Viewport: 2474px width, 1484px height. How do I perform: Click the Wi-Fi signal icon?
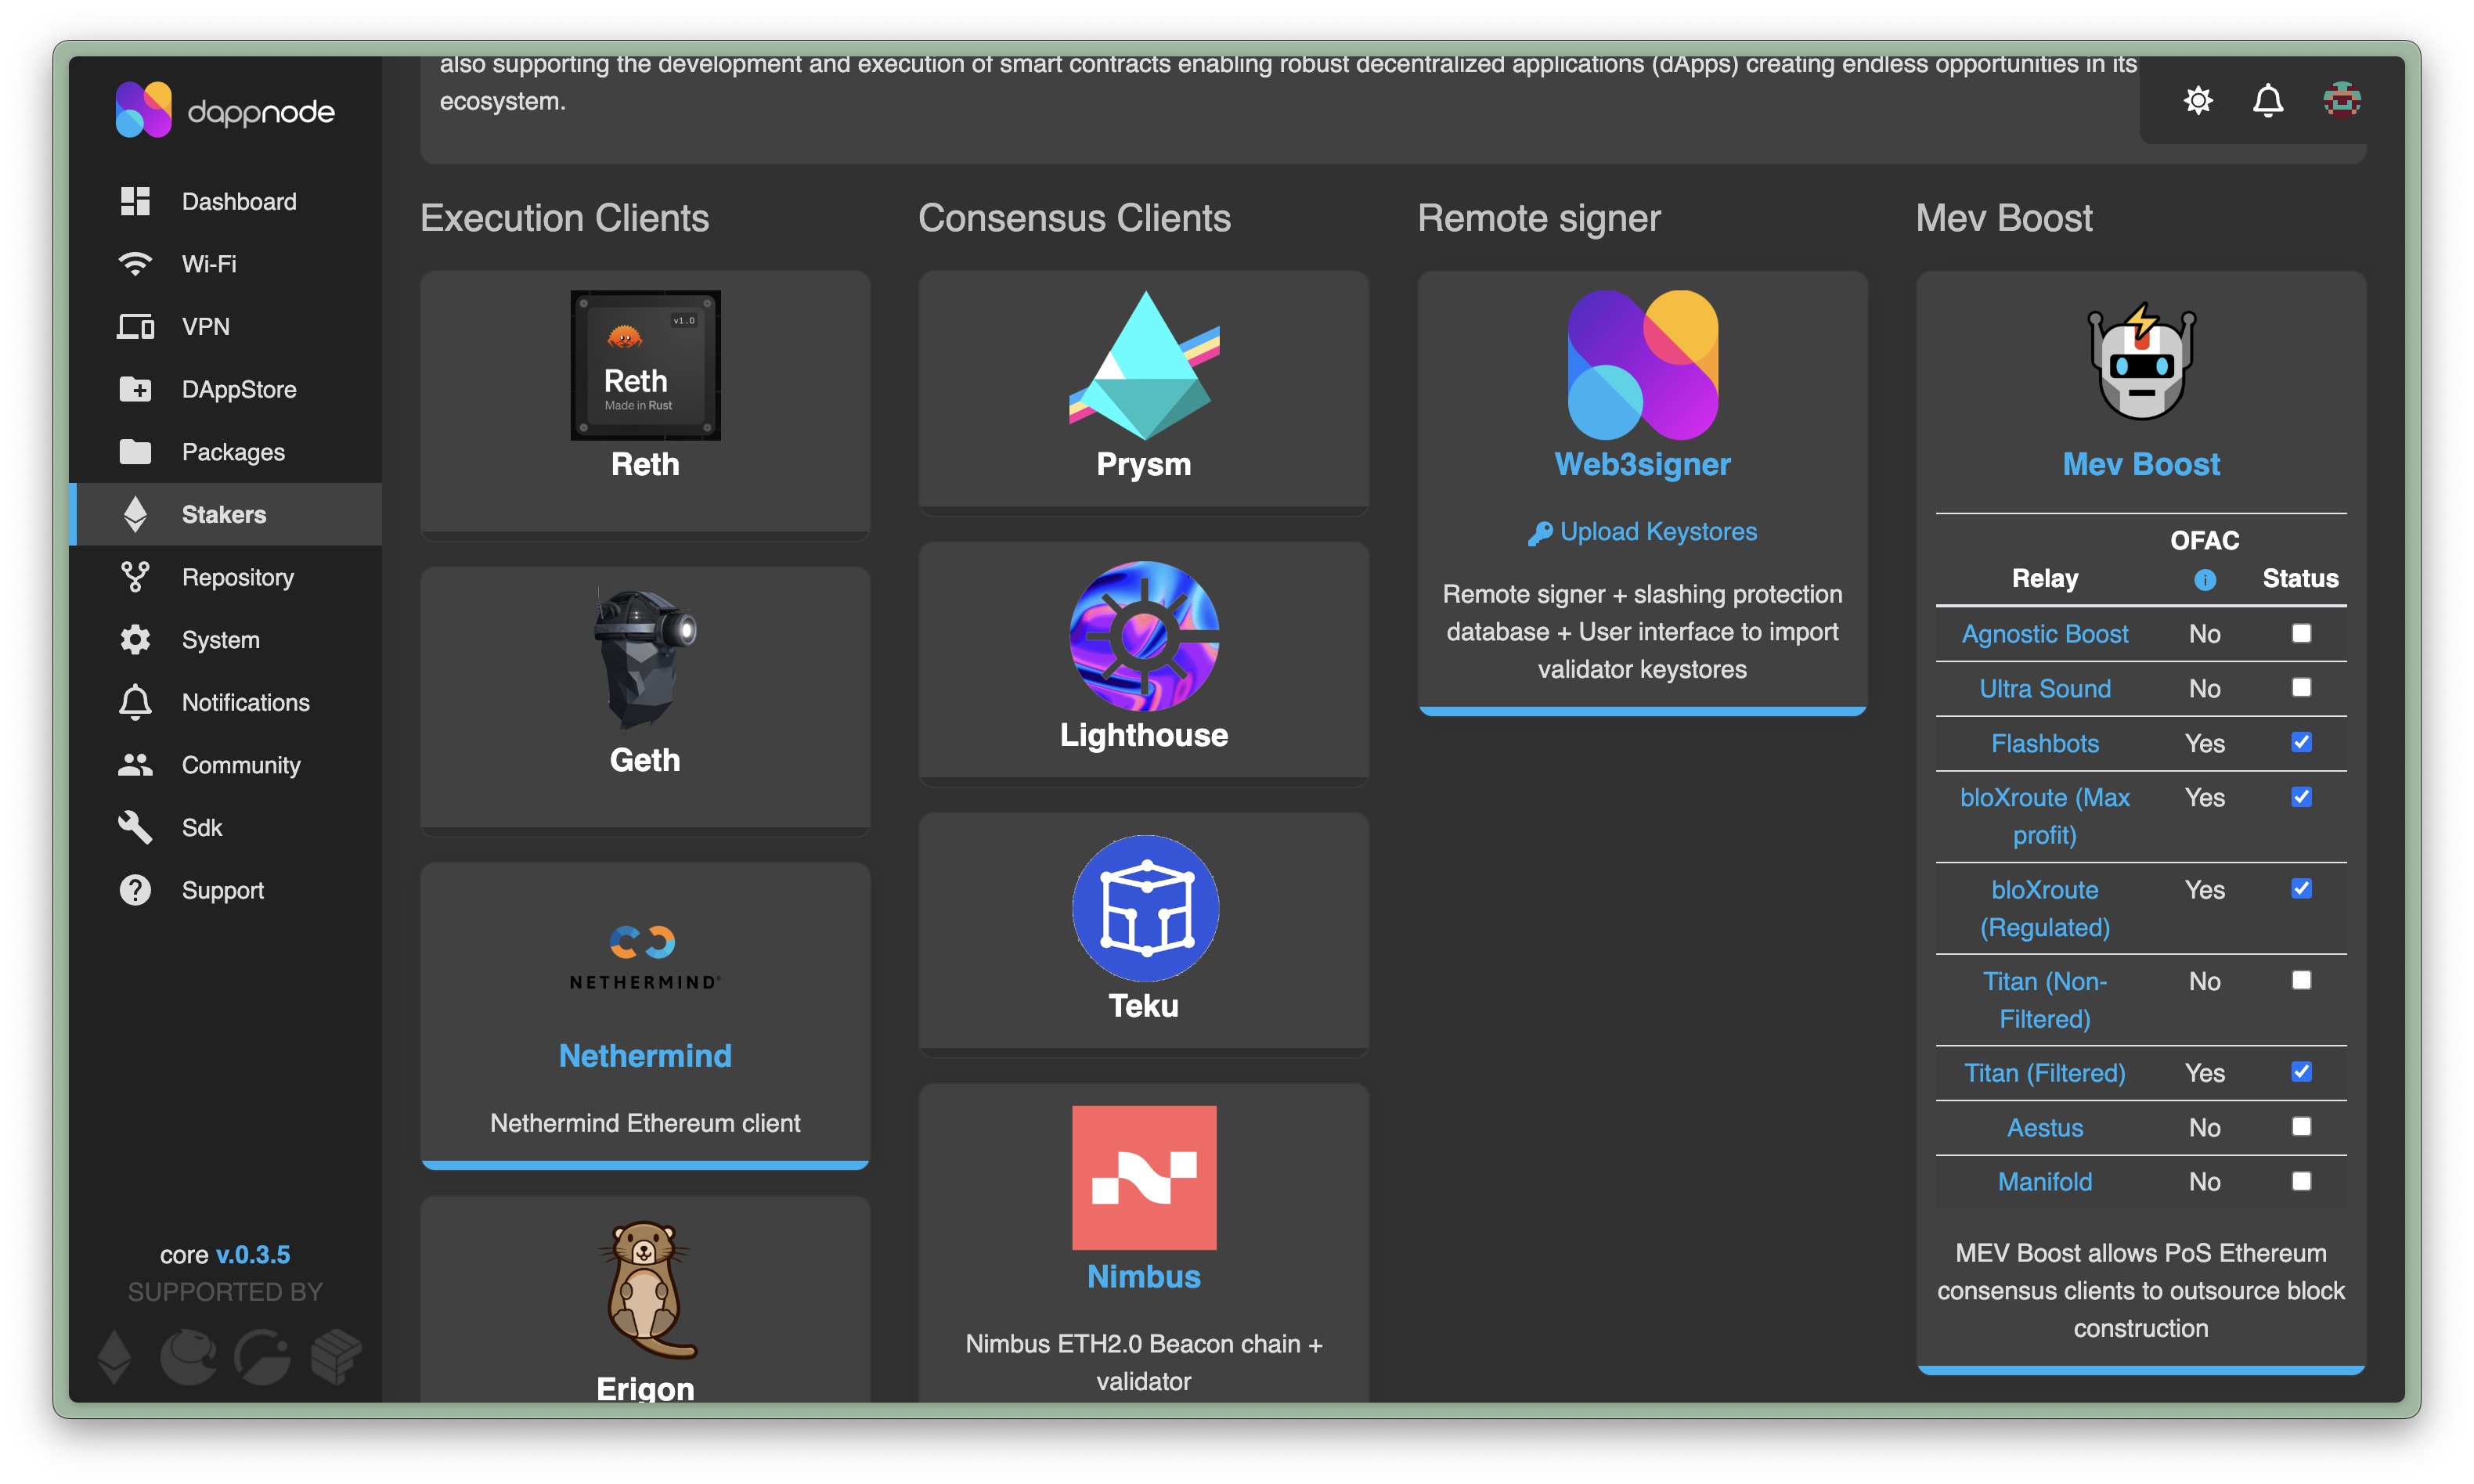point(135,264)
